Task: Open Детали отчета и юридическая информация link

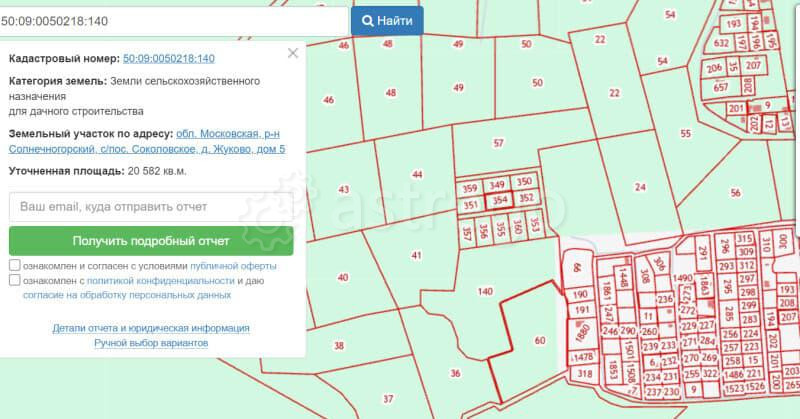Action: point(151,328)
